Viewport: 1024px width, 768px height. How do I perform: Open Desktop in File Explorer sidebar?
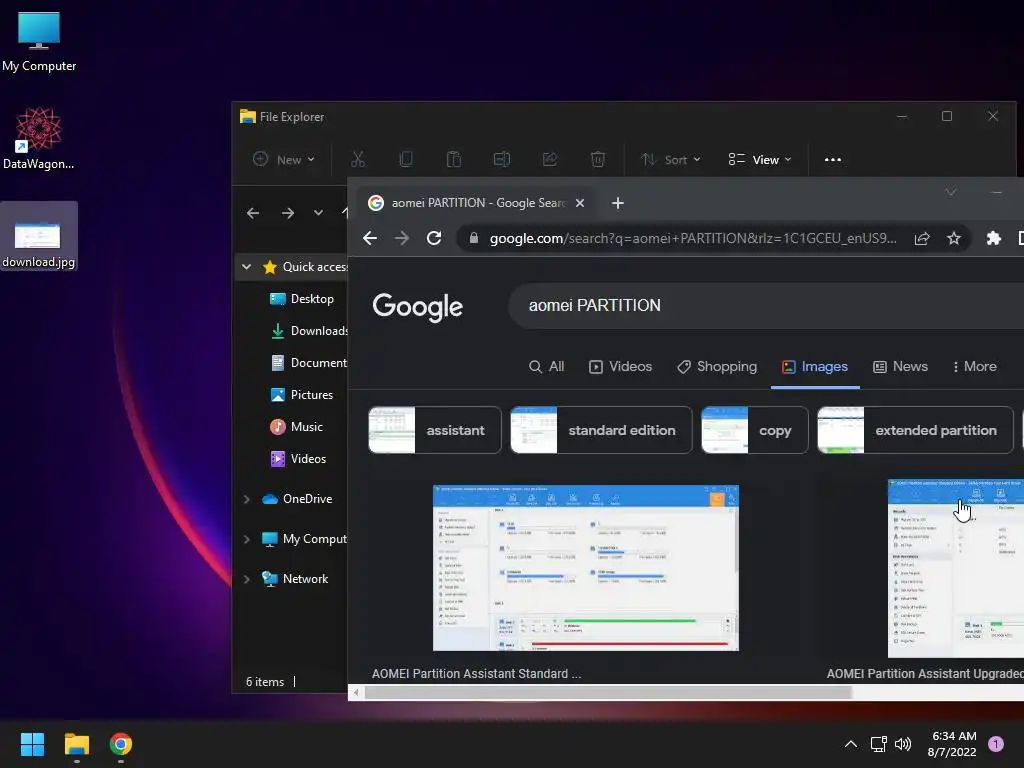pyautogui.click(x=302, y=298)
